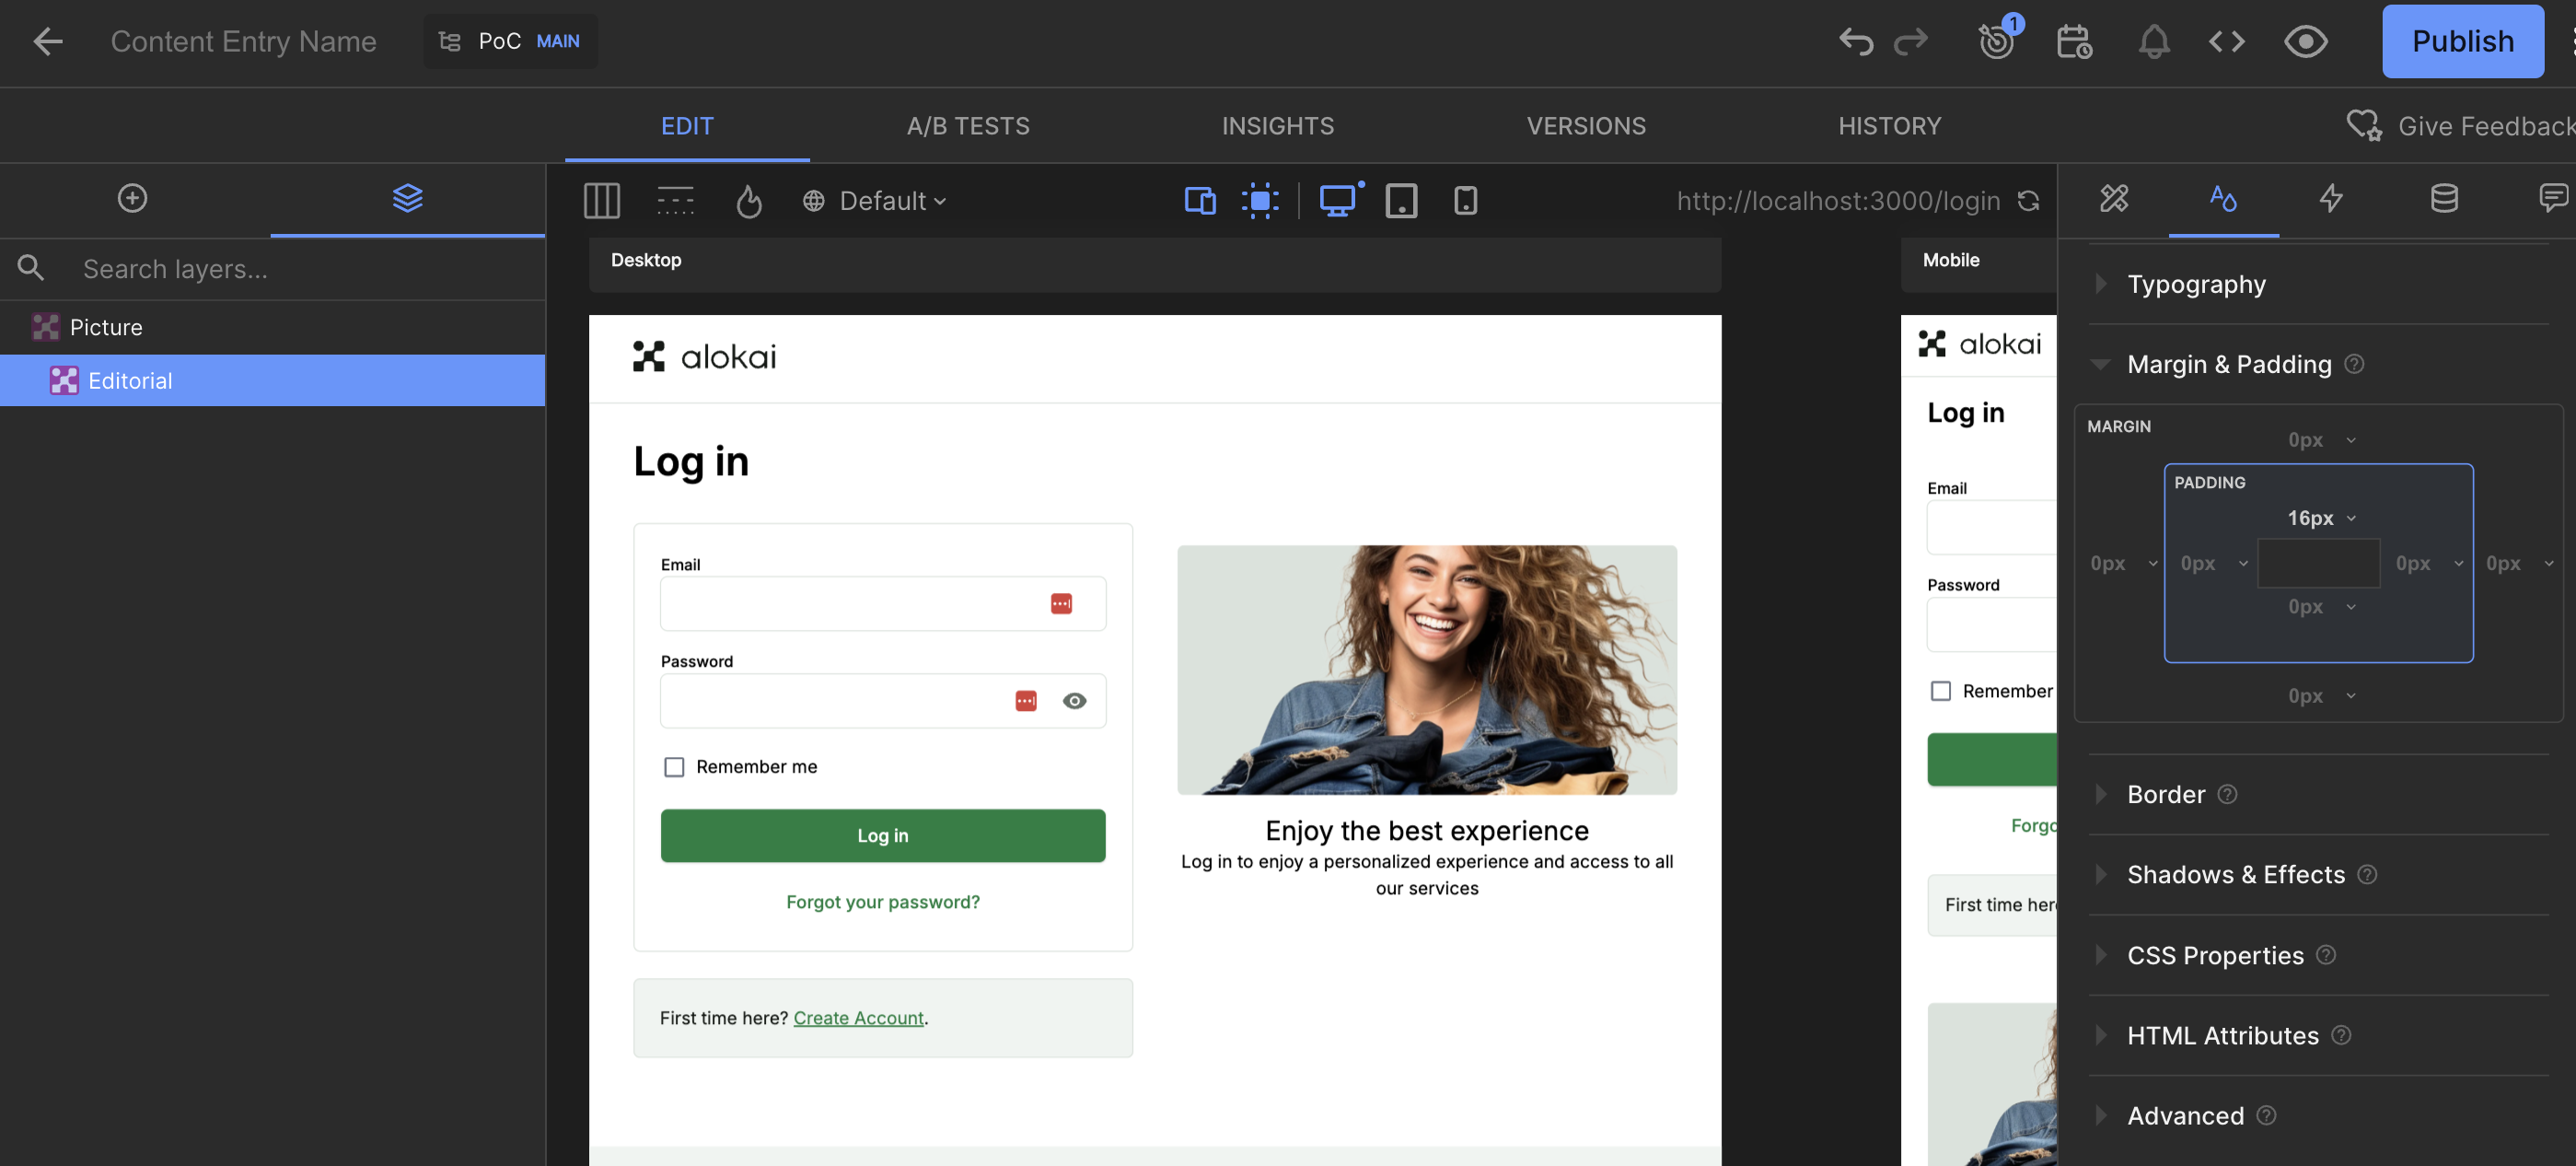This screenshot has height=1166, width=2576.
Task: Toggle the selection outline box icon
Action: [1260, 201]
